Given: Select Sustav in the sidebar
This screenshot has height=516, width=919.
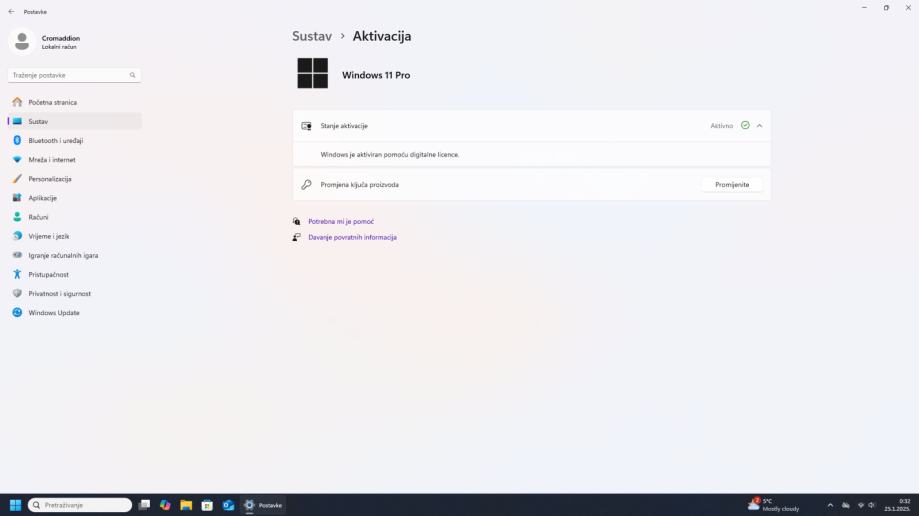Looking at the screenshot, I should 74,121.
